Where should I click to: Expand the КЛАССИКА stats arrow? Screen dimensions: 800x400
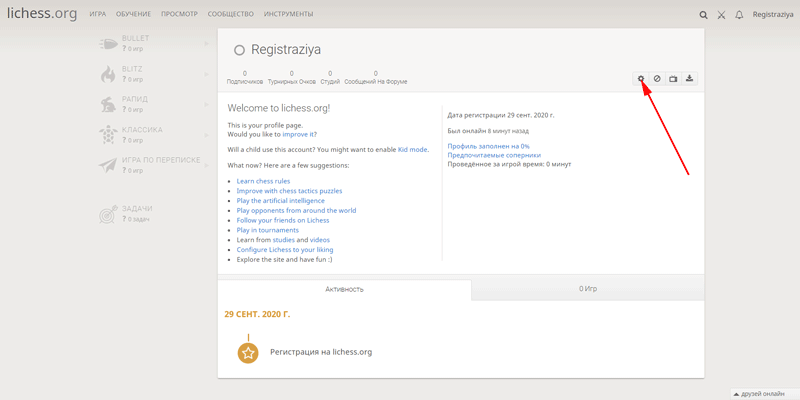[x=207, y=135]
